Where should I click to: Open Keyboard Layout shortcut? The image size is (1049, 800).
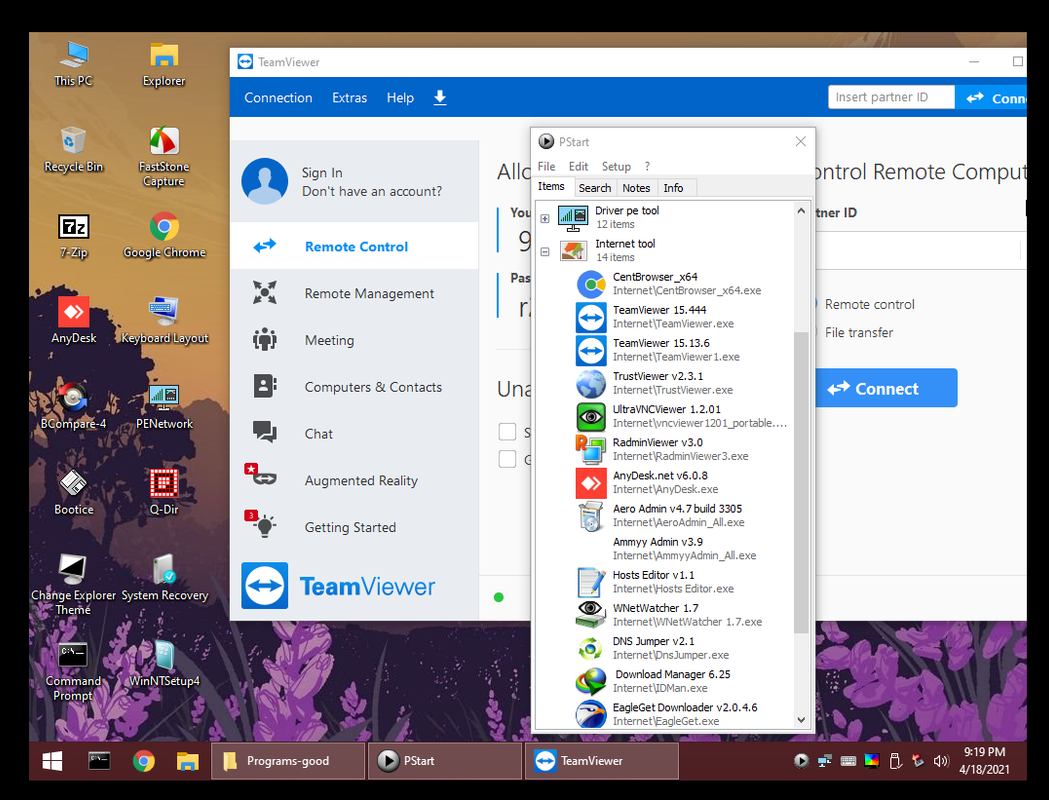(x=164, y=321)
